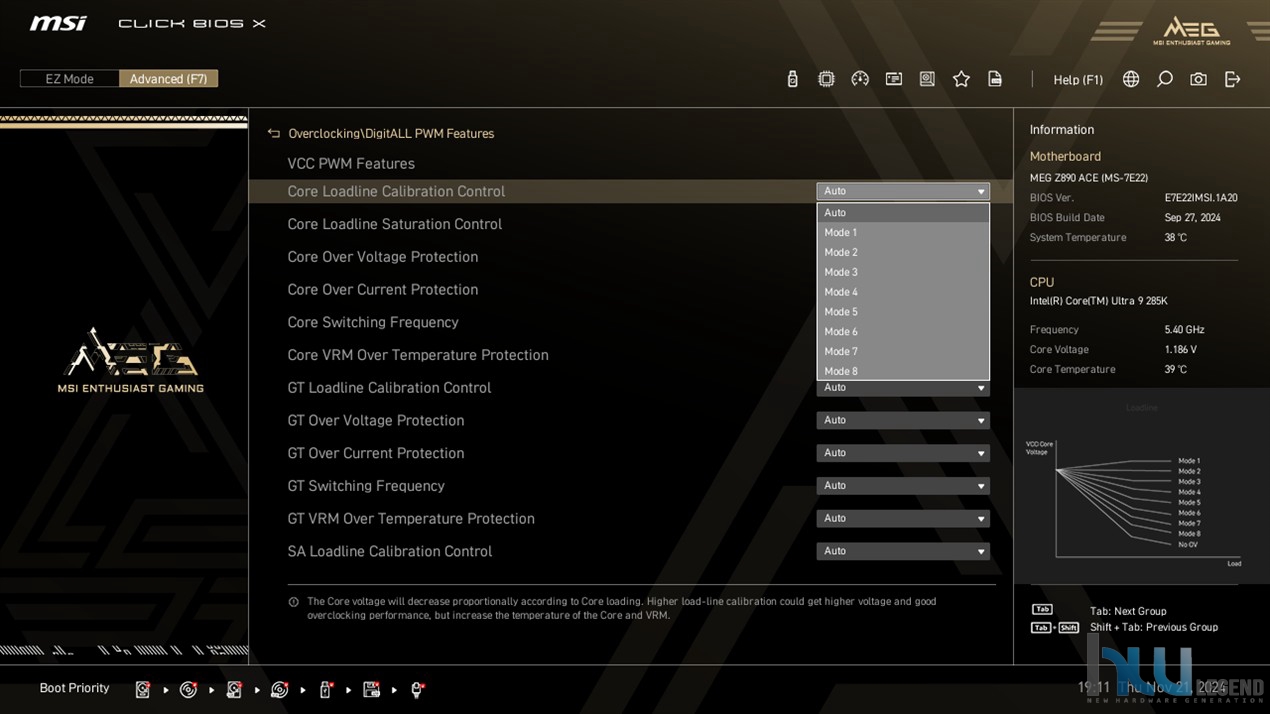This screenshot has height=714, width=1270.
Task: Open GT Over Current Protection dropdown
Action: coord(903,453)
